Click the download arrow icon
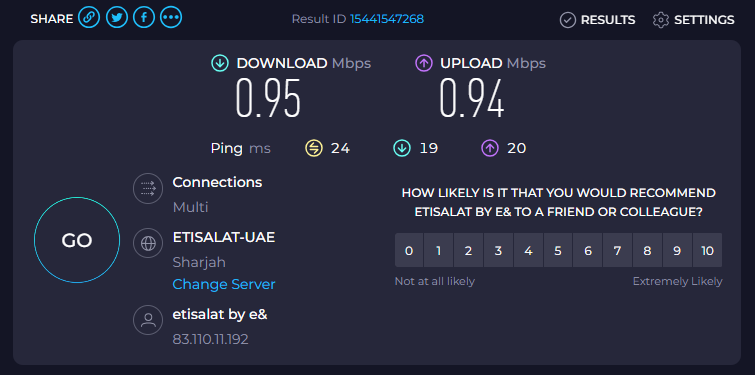755x375 pixels. [220, 63]
